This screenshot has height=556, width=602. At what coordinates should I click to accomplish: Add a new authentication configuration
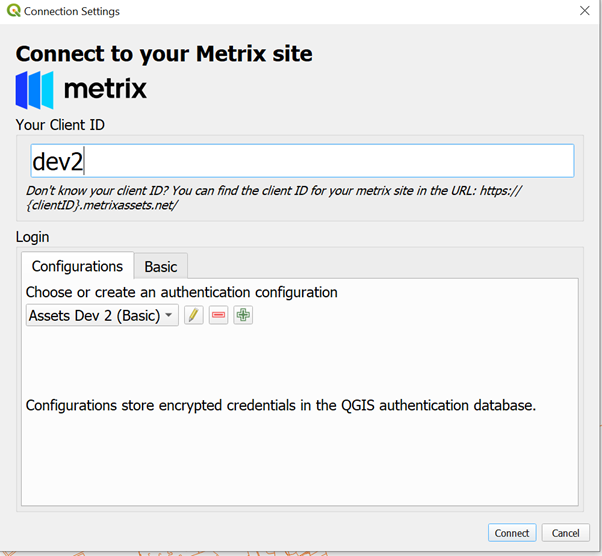[x=243, y=315]
